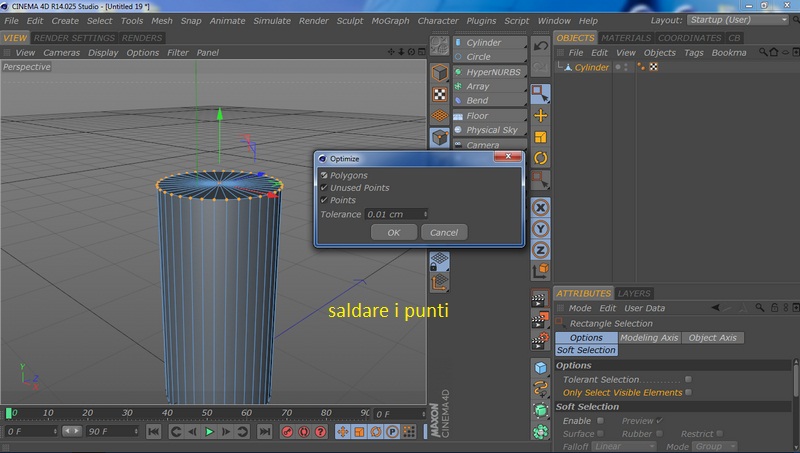Activate the Rotate tool icon

pyautogui.click(x=541, y=158)
